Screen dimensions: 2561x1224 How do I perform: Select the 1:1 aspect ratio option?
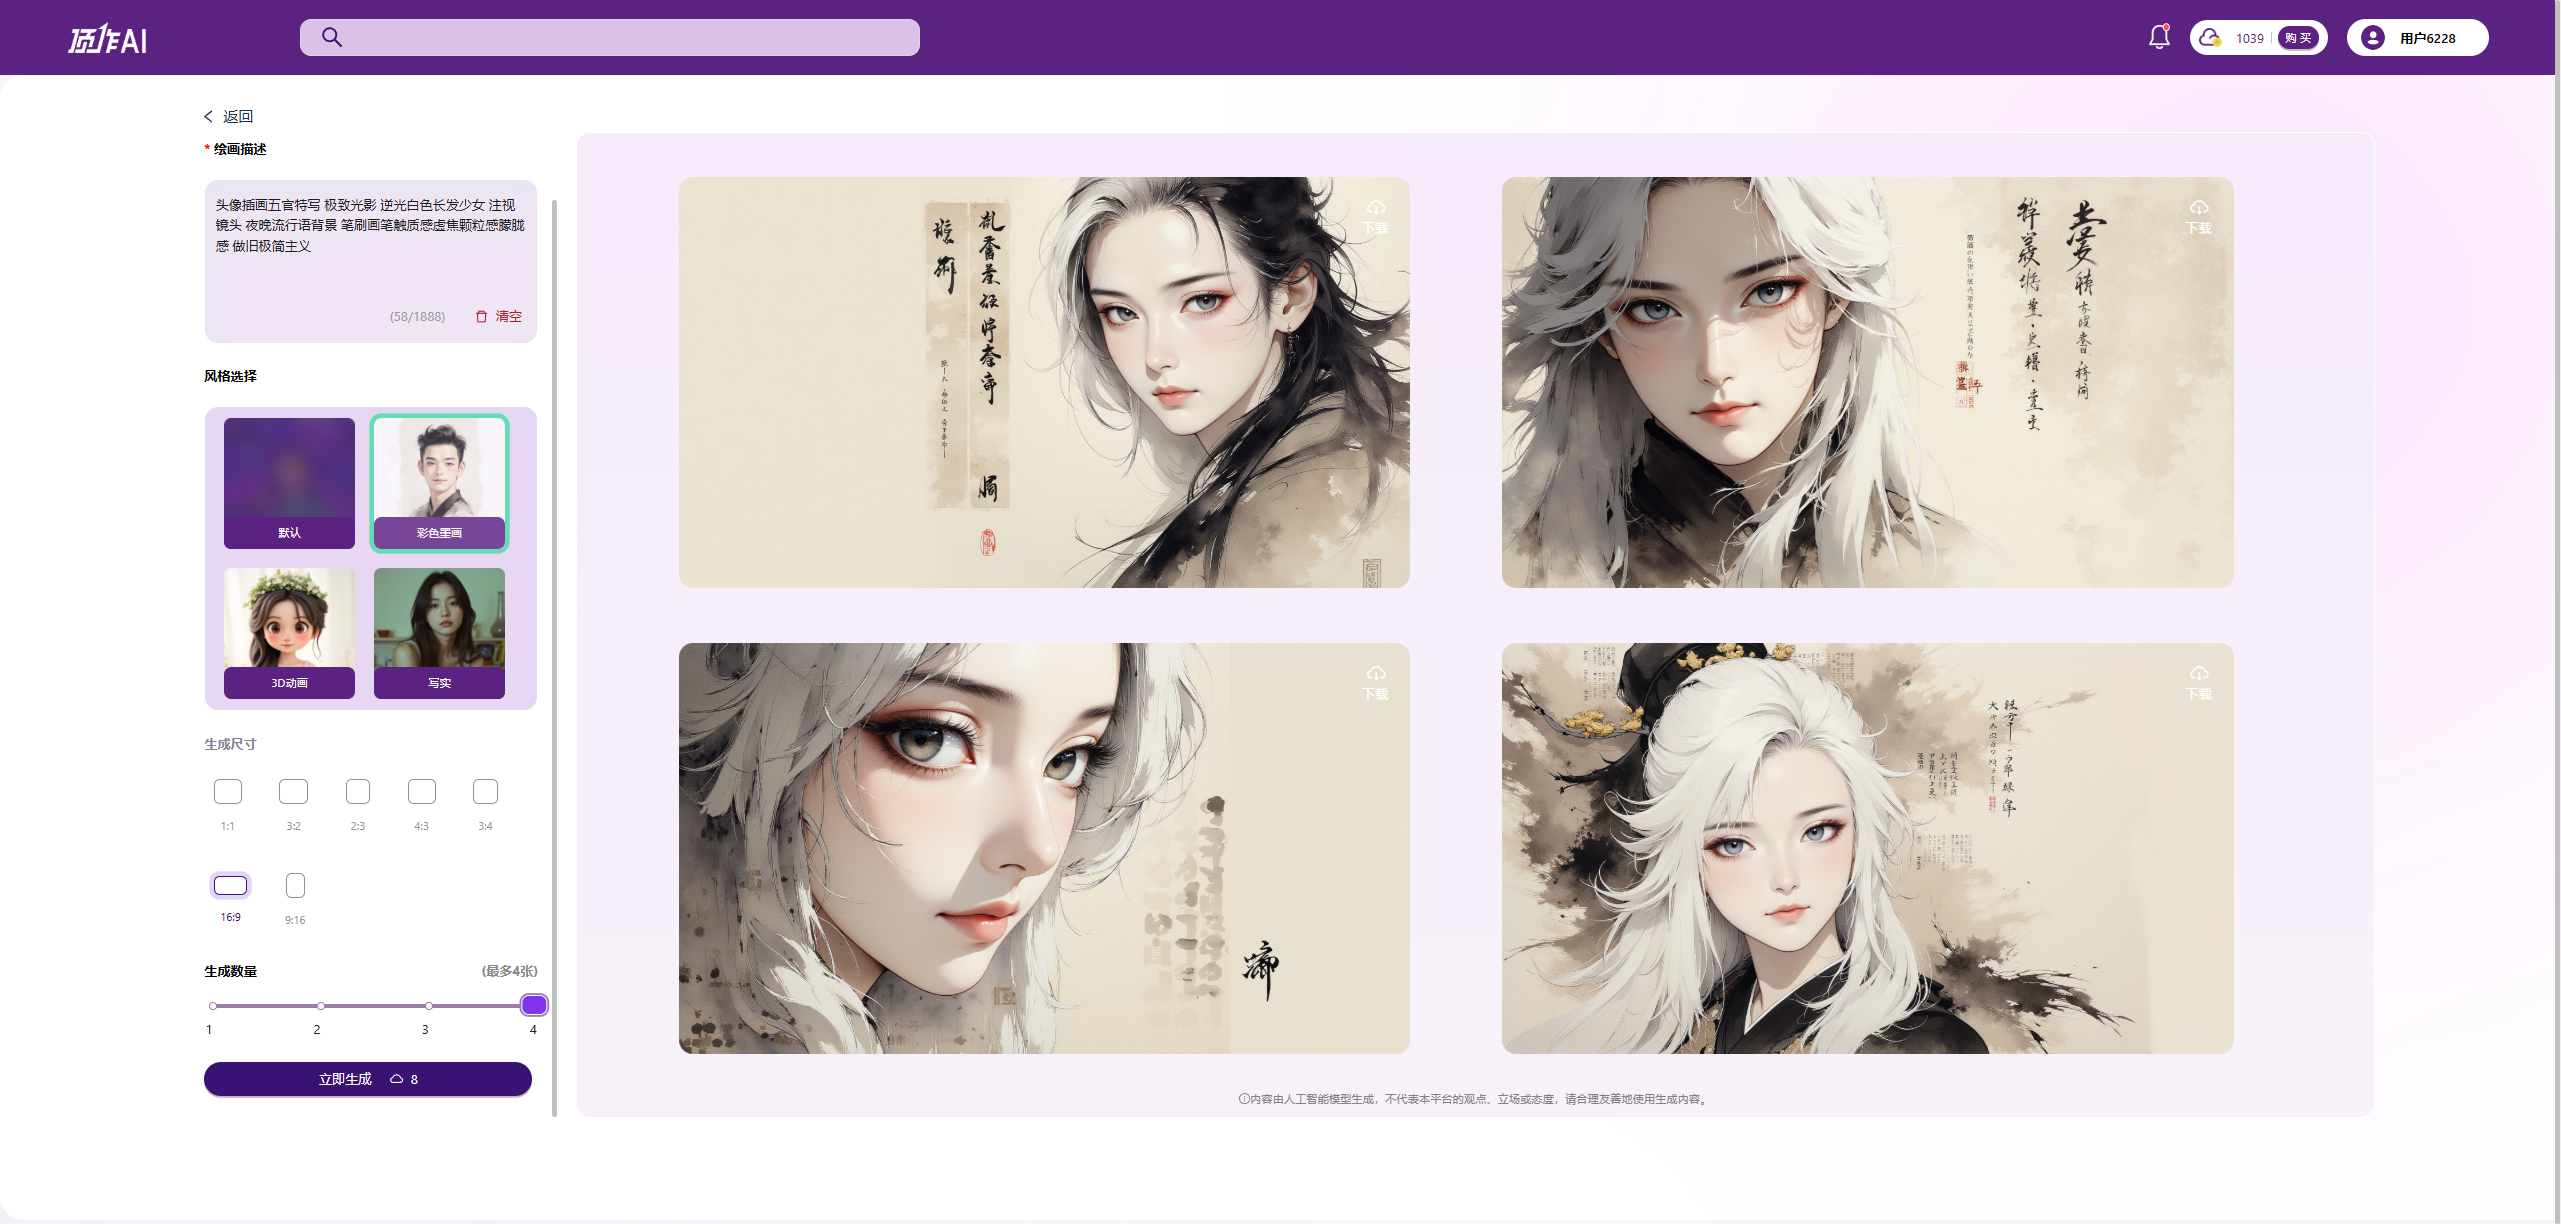[x=228, y=791]
